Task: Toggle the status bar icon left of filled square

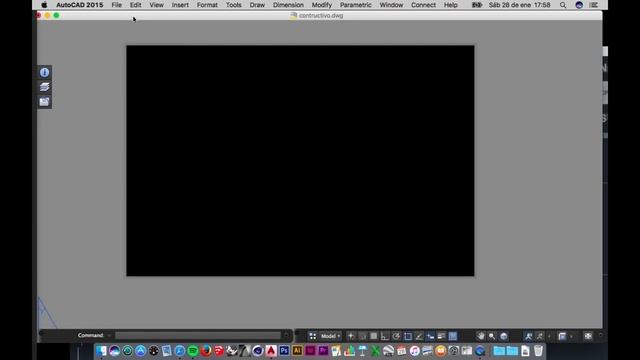Action: (x=362, y=336)
